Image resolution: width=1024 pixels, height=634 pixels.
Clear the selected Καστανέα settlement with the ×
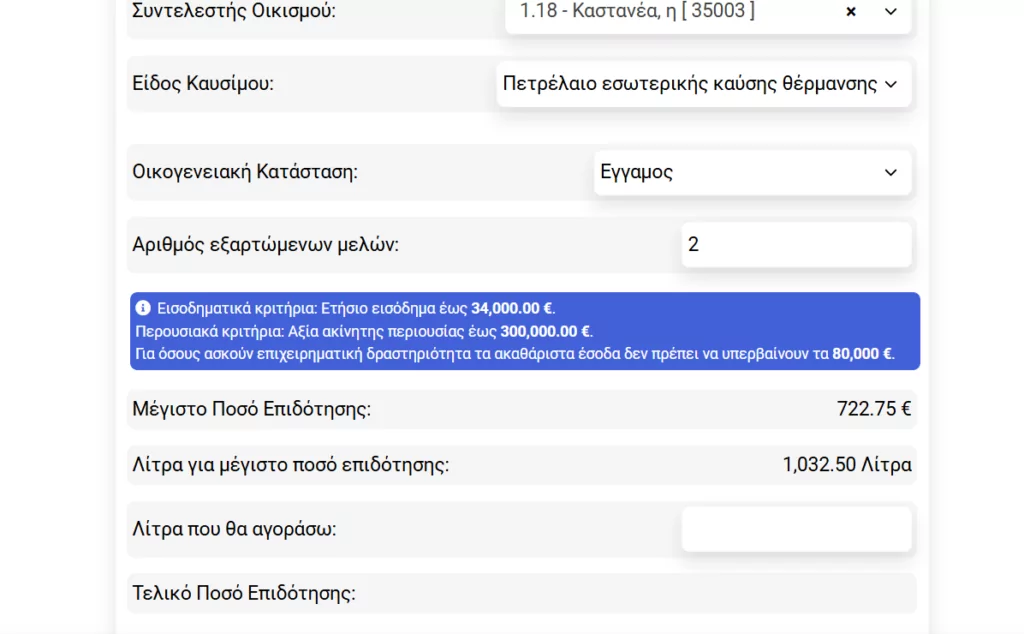tap(851, 12)
